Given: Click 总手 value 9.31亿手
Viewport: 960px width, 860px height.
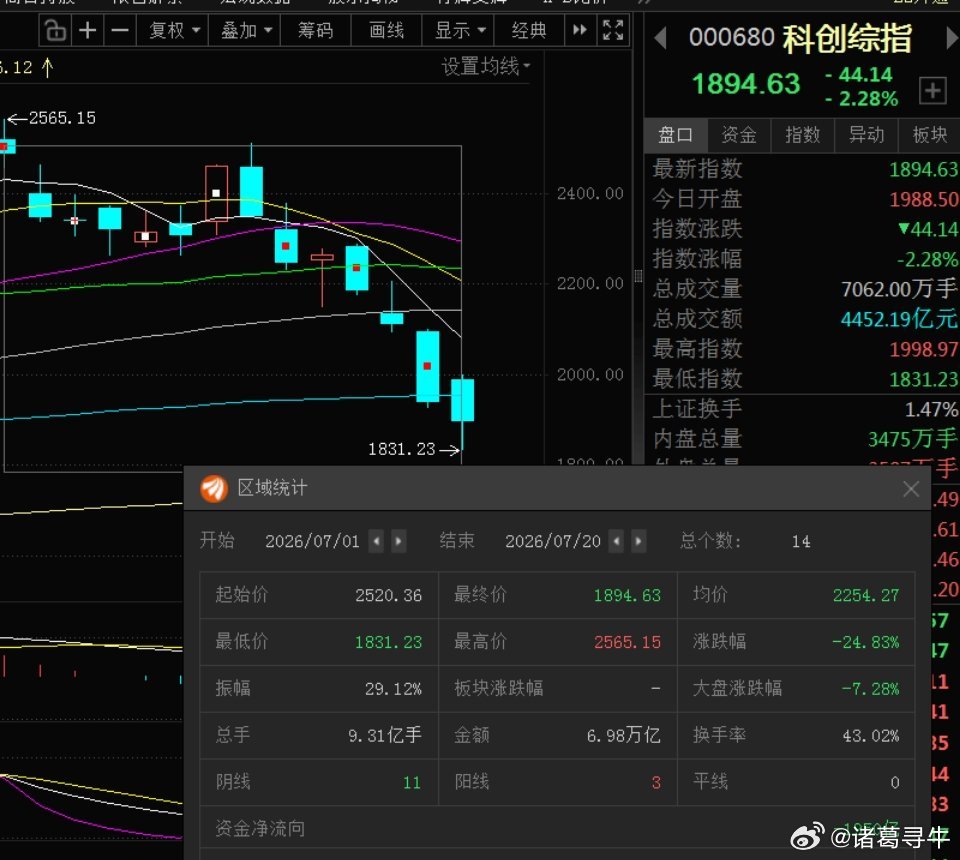Looking at the screenshot, I should click(x=384, y=735).
